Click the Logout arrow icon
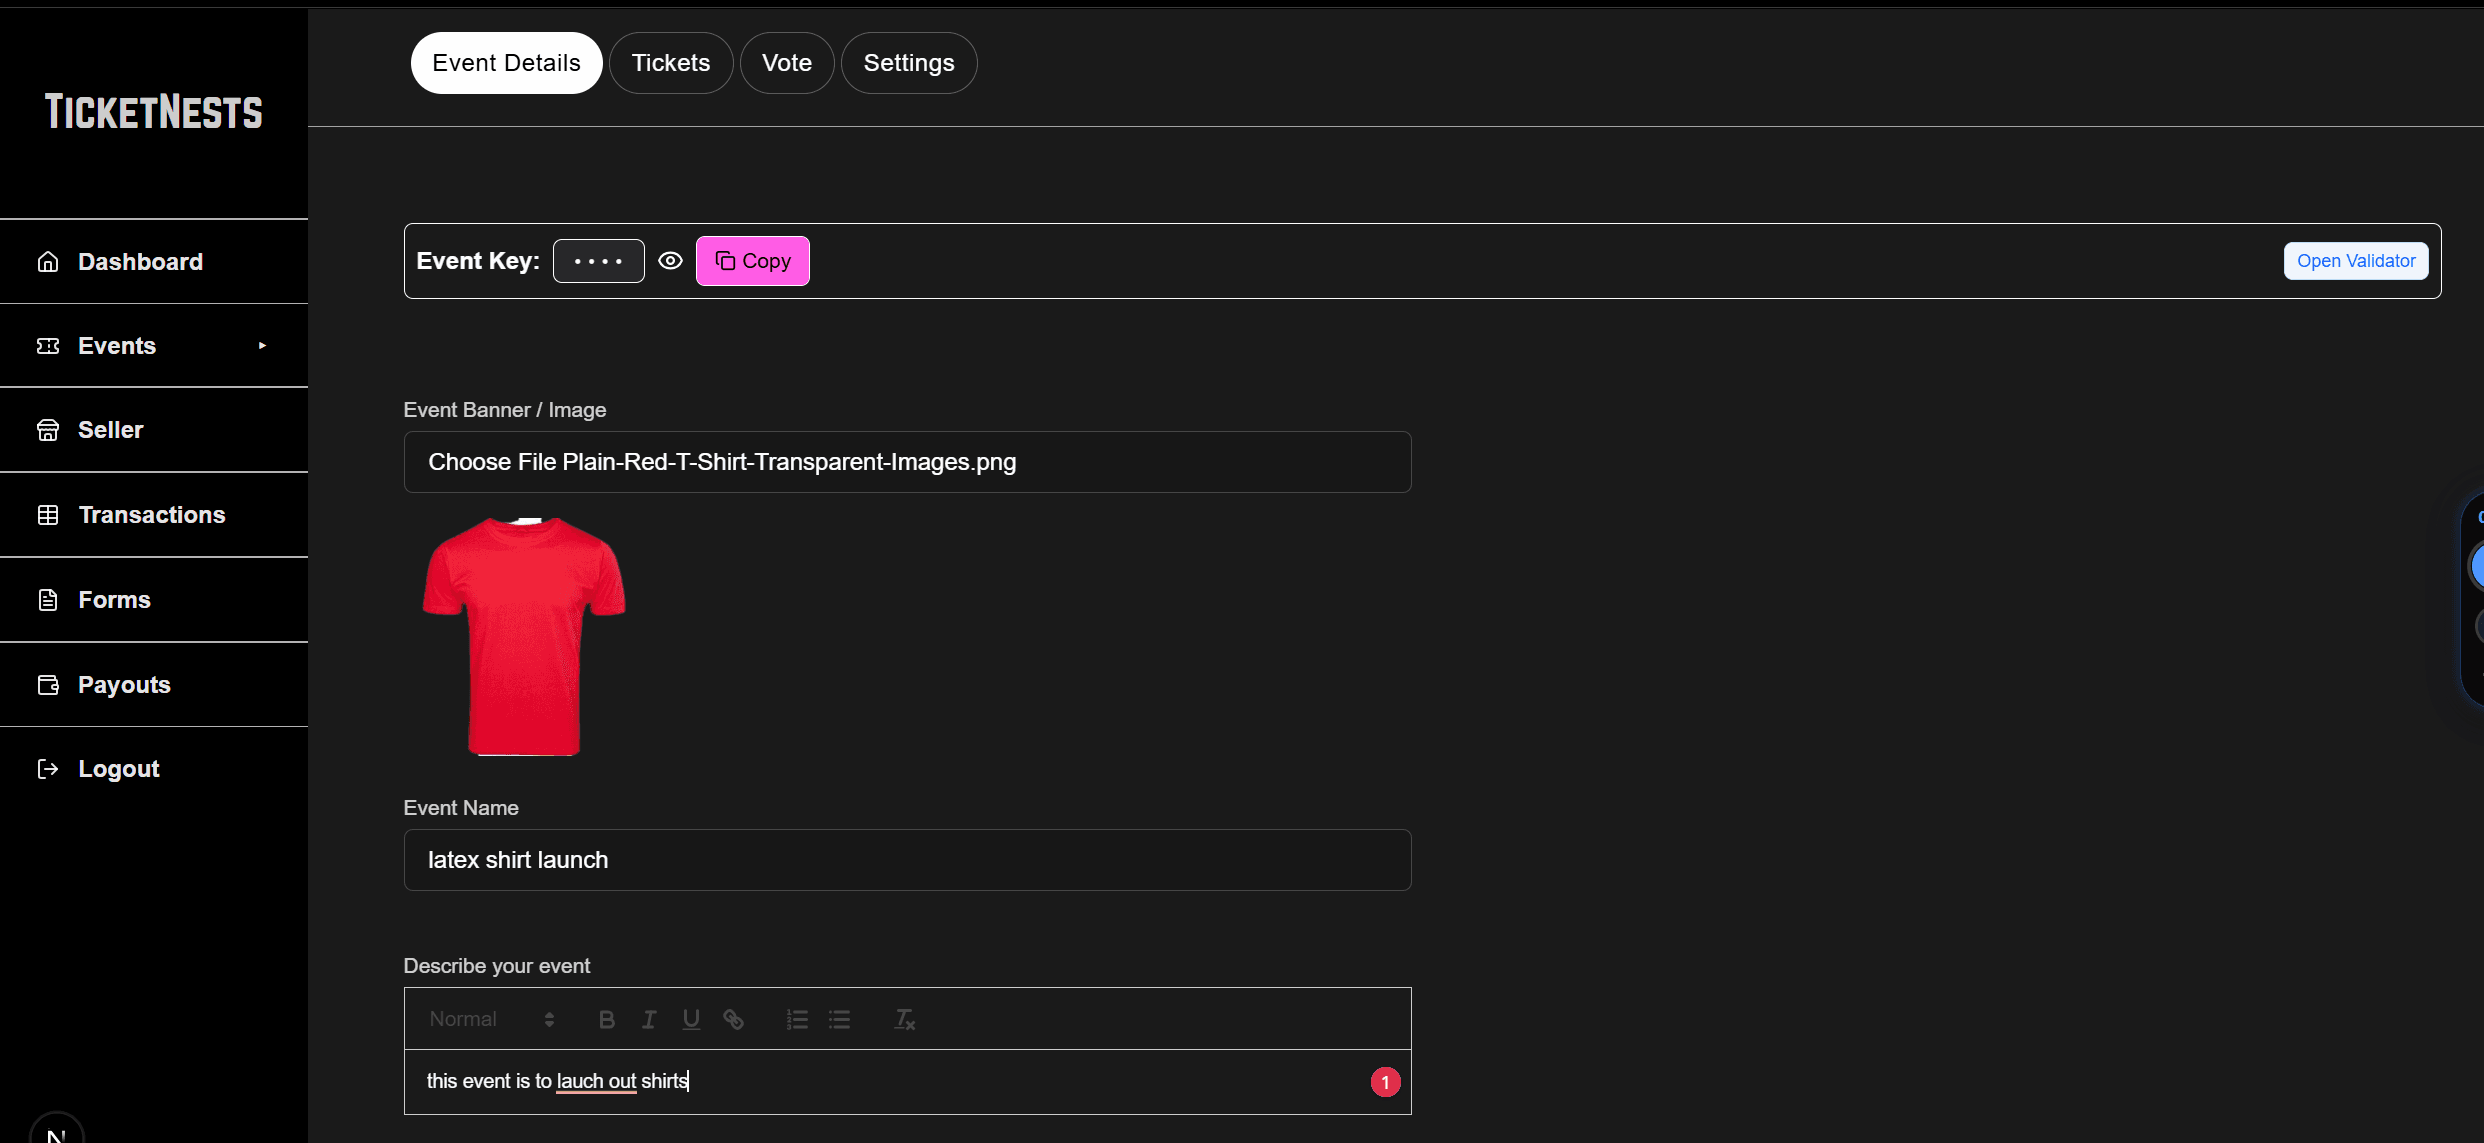2484x1143 pixels. tap(48, 769)
